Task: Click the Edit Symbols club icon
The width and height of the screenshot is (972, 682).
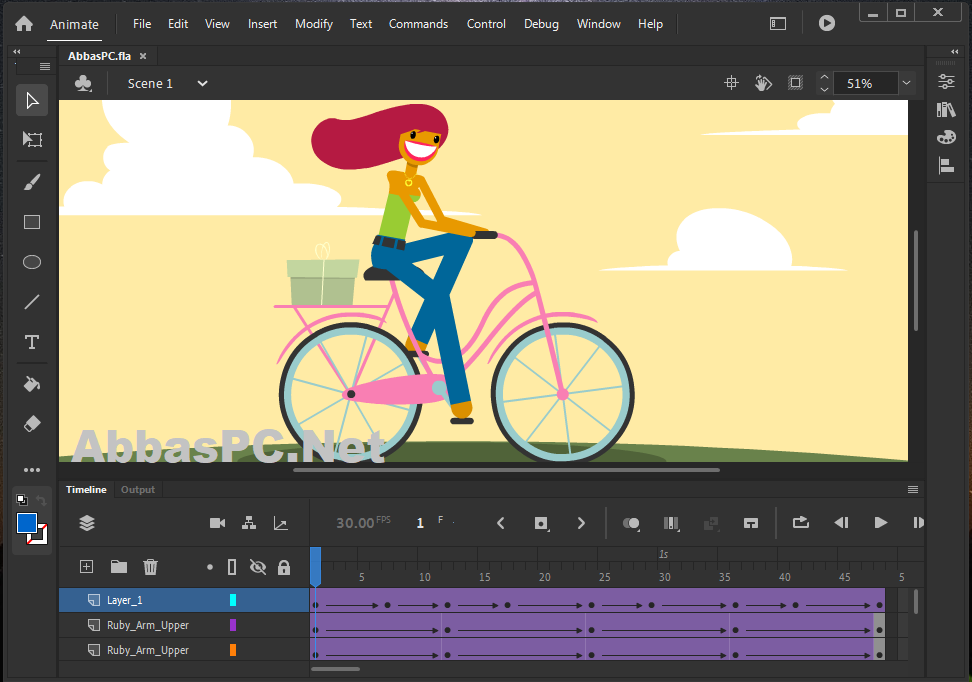Action: (83, 83)
